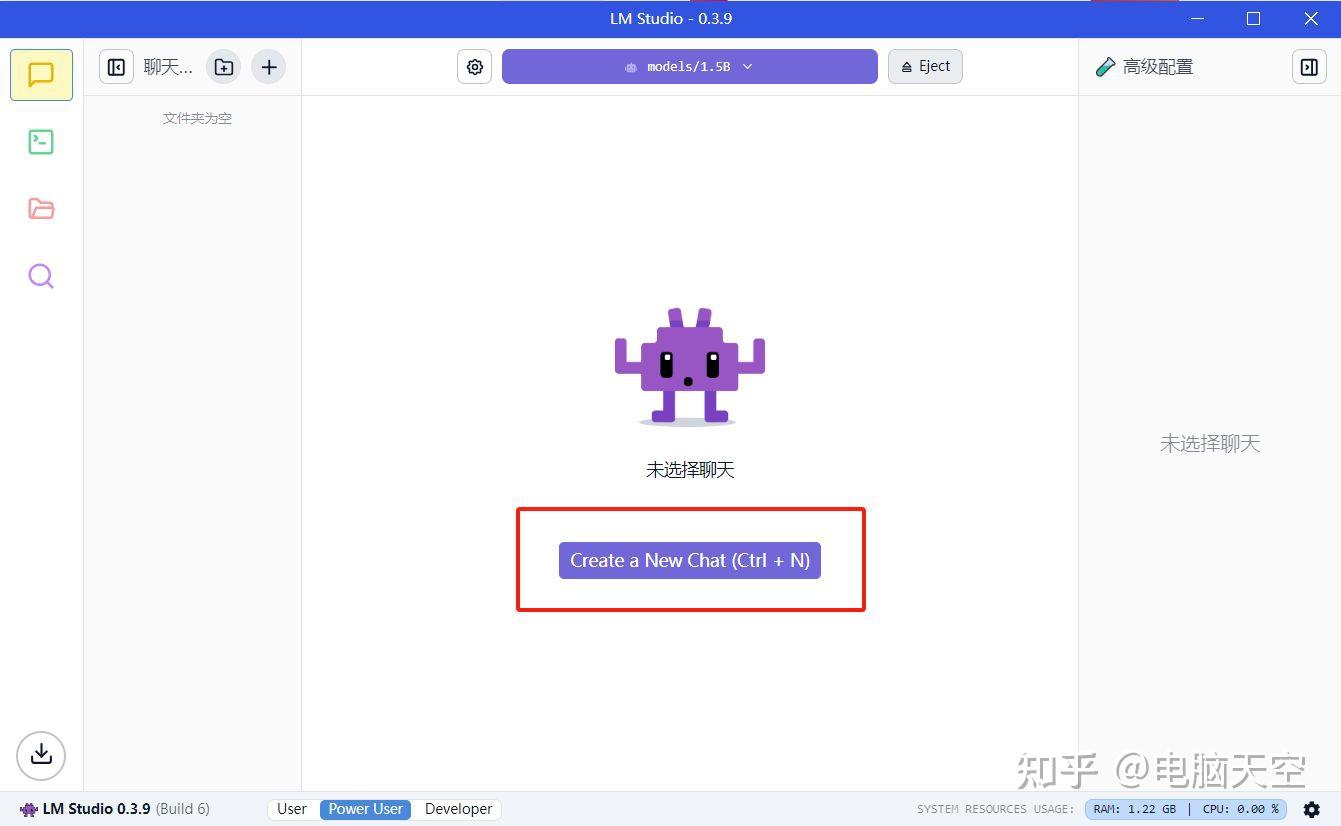Open the Developer terminal icon in the sidebar

pyautogui.click(x=41, y=142)
